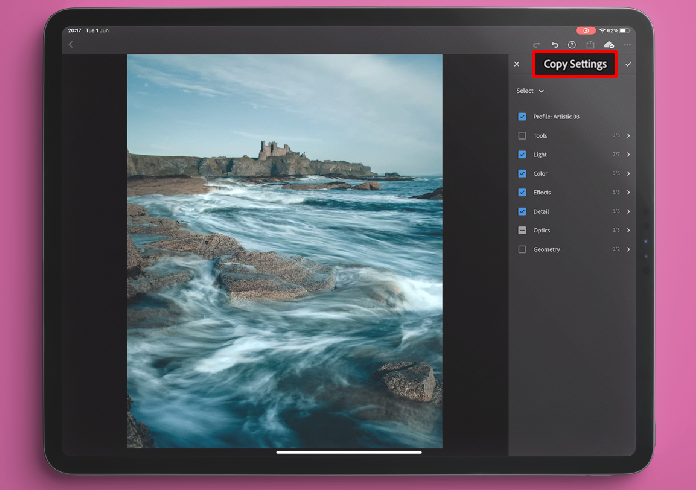Uncheck the Profile: Artistic 08 checkbox
Viewport: 696px width, 490px height.
point(522,116)
